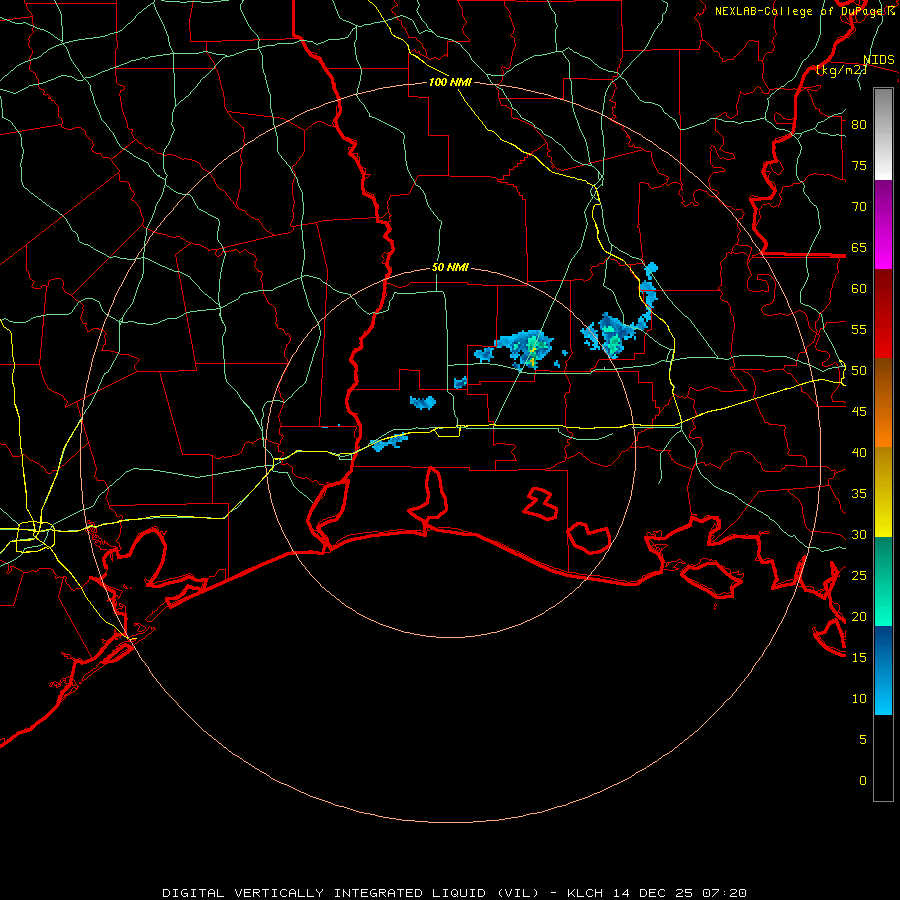
Task: Select the 50 NMI range ring label
Action: point(450,267)
